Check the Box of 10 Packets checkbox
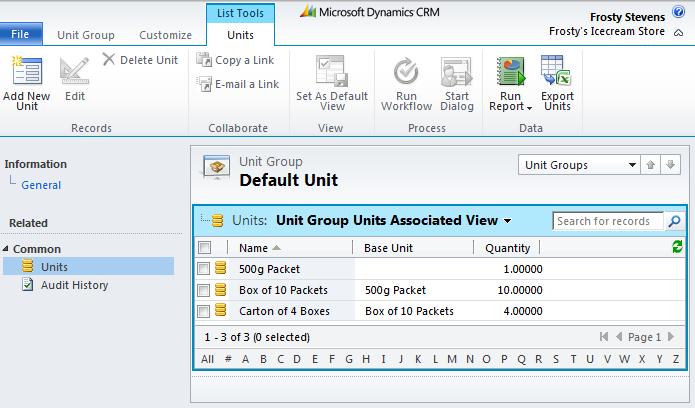The width and height of the screenshot is (695, 408). coord(203,290)
